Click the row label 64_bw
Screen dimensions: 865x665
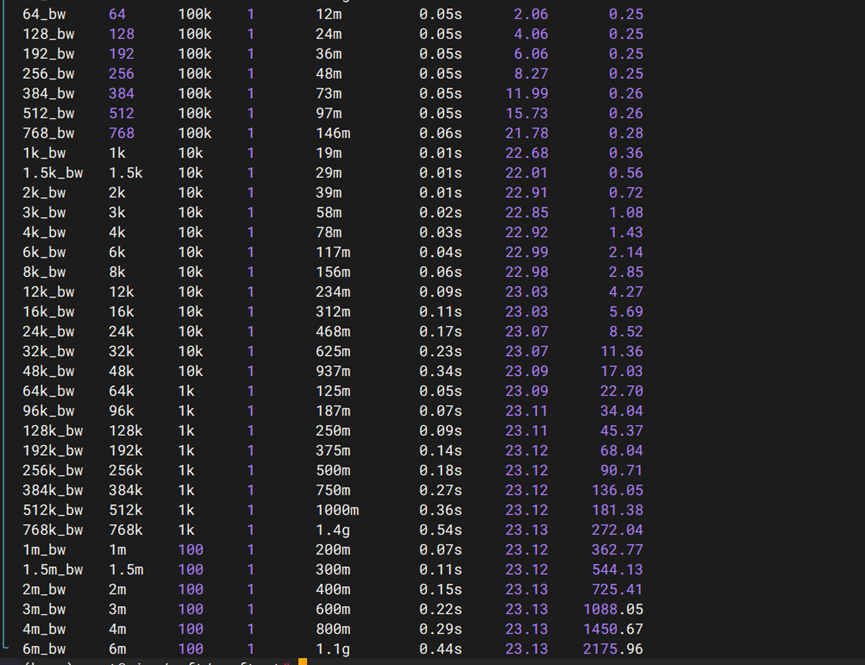pyautogui.click(x=44, y=15)
